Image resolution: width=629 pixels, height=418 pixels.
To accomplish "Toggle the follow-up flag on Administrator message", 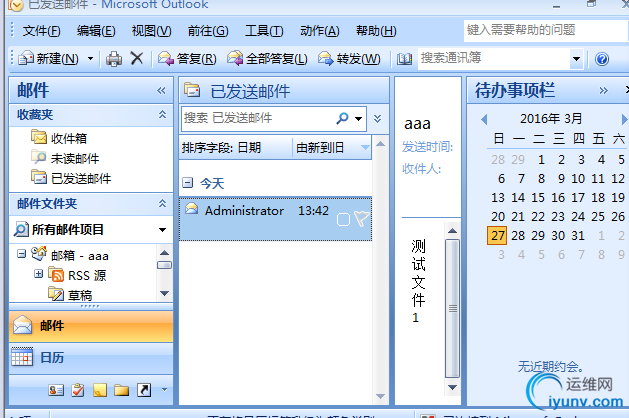I will pyautogui.click(x=361, y=219).
